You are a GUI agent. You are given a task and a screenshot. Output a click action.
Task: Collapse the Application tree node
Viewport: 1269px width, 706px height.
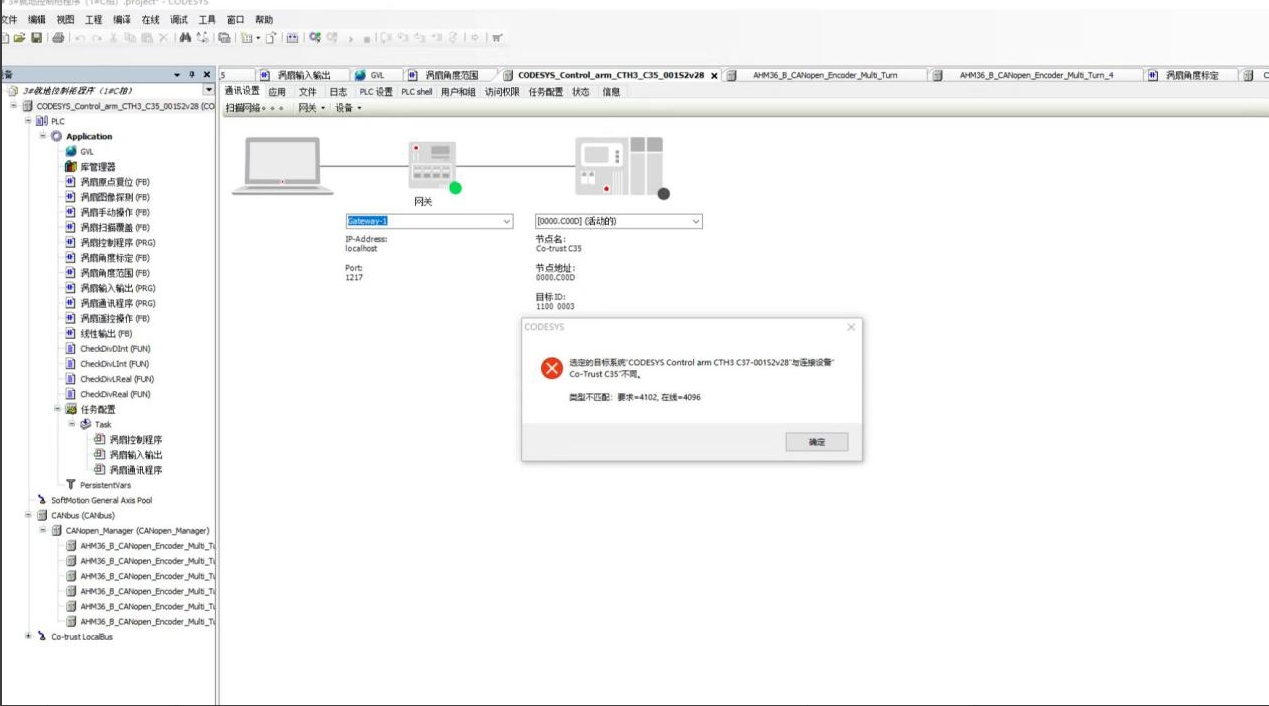point(43,136)
